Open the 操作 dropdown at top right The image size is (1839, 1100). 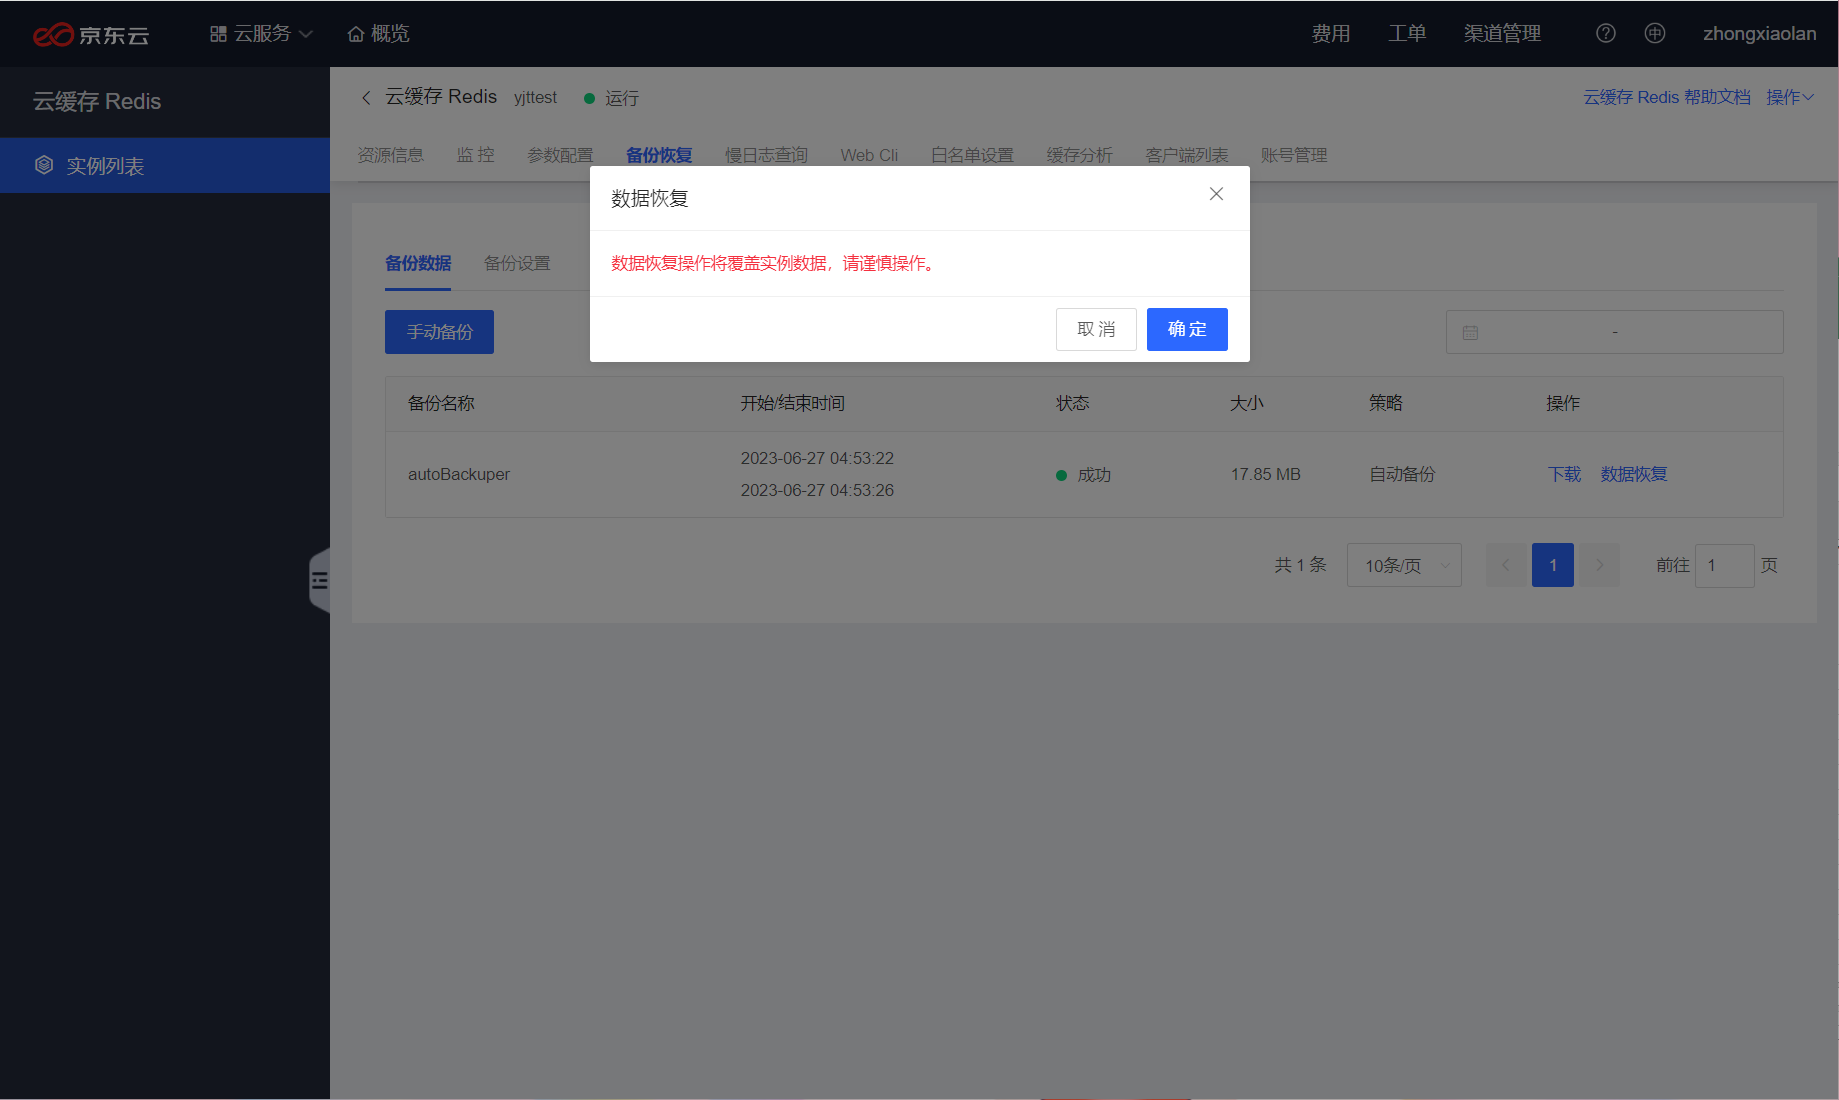[x=1789, y=97]
